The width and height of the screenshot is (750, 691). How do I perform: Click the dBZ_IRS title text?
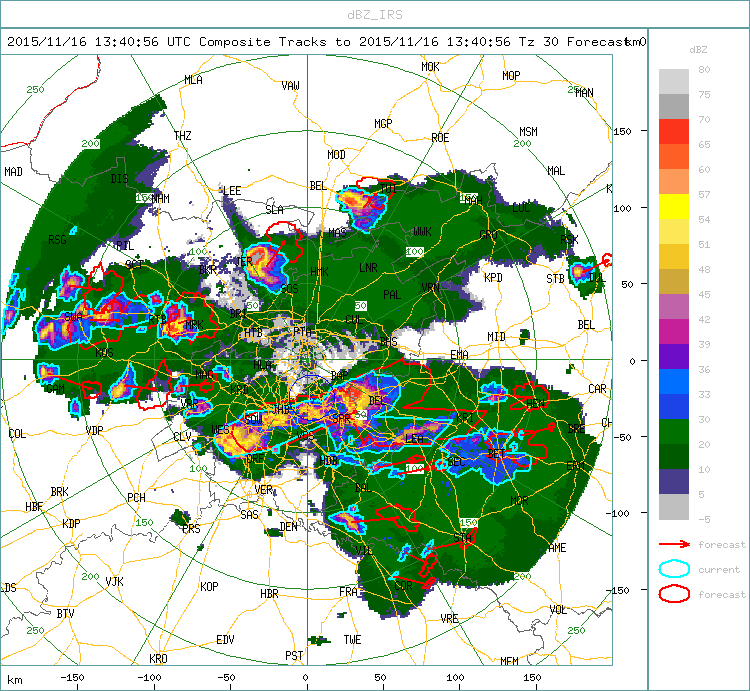[x=375, y=15]
